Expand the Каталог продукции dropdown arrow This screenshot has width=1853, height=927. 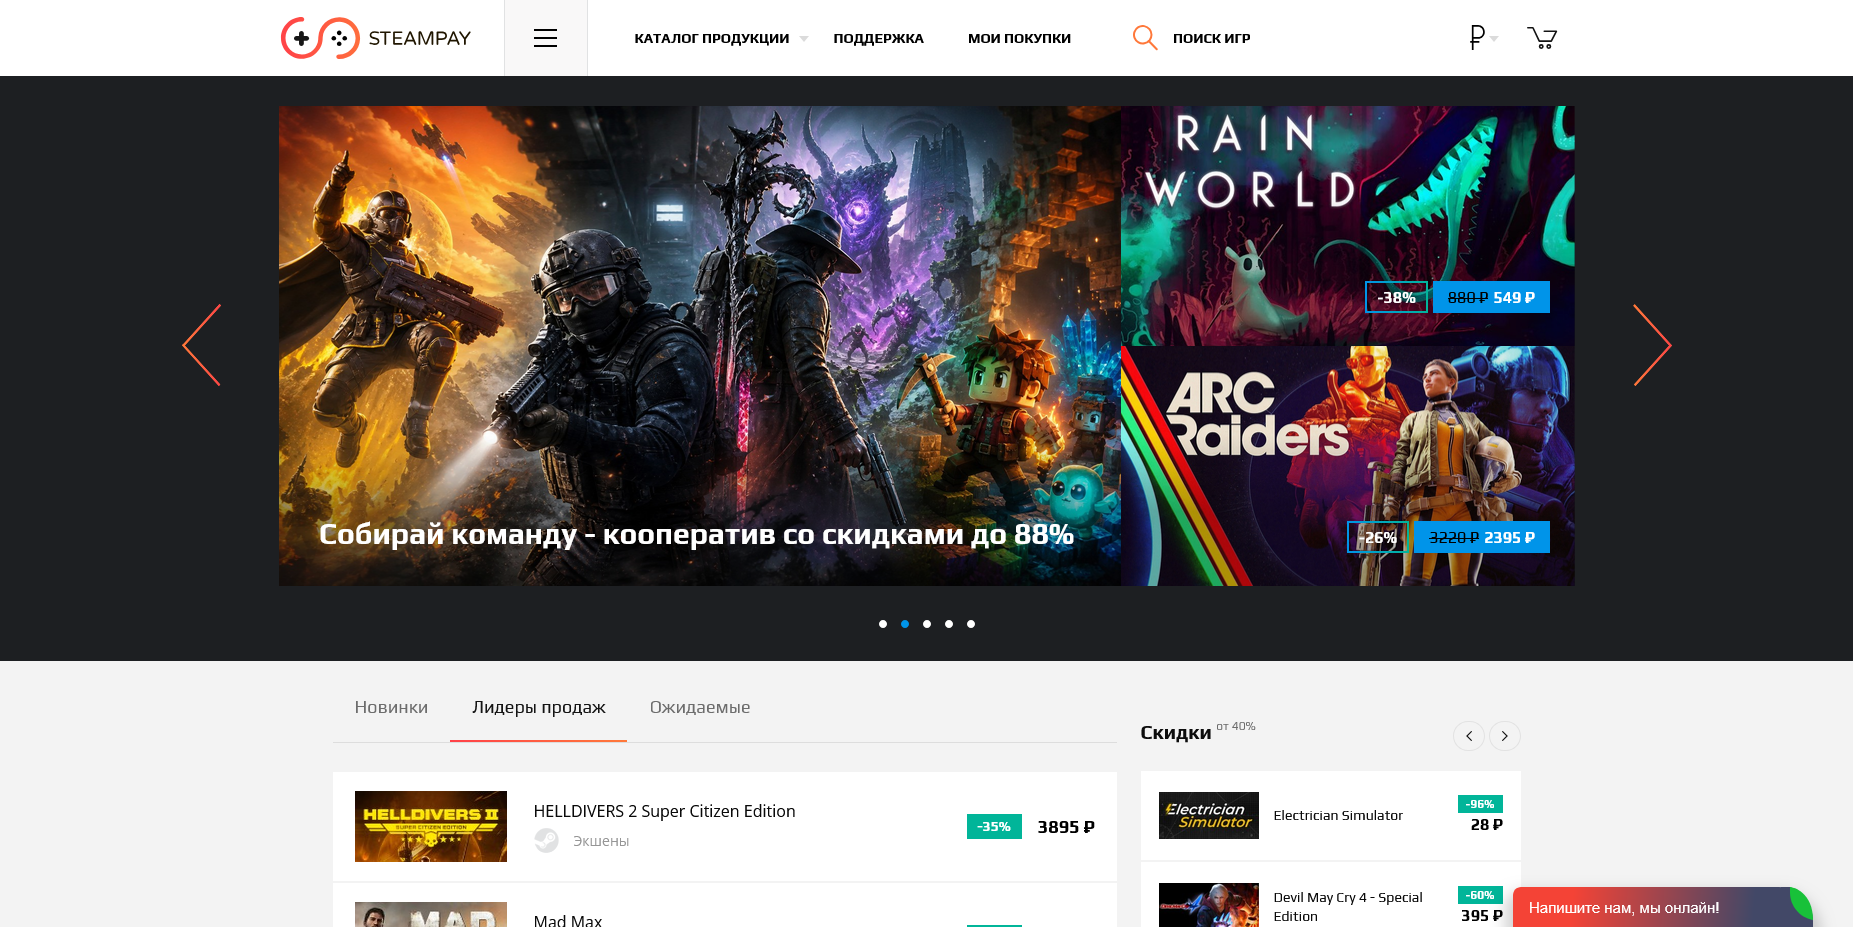804,39
